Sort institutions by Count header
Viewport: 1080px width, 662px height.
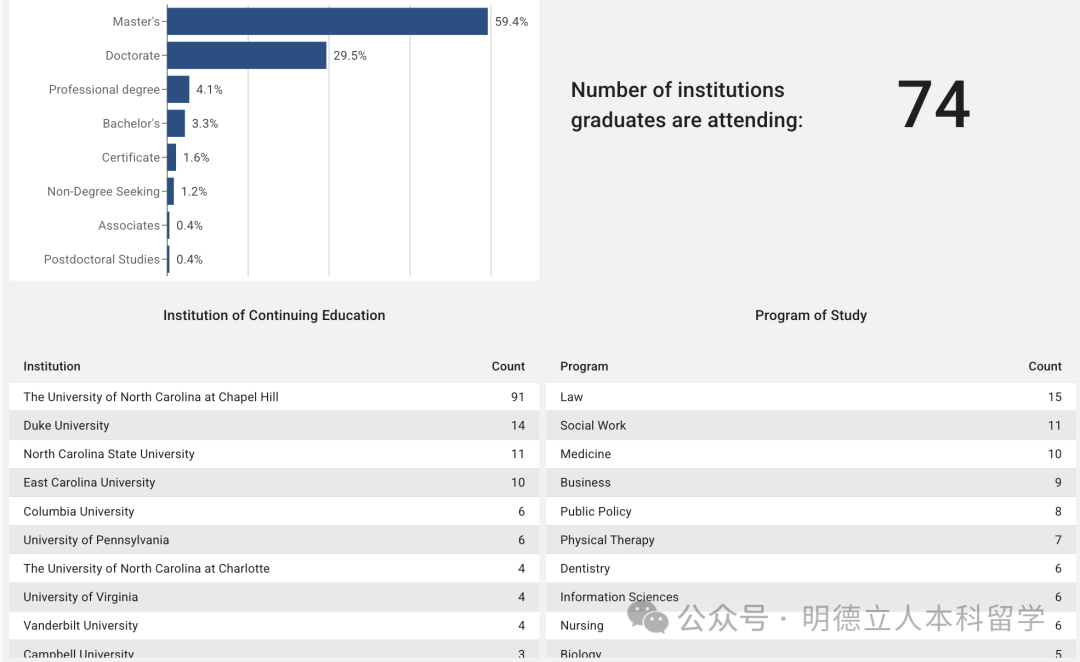(508, 366)
